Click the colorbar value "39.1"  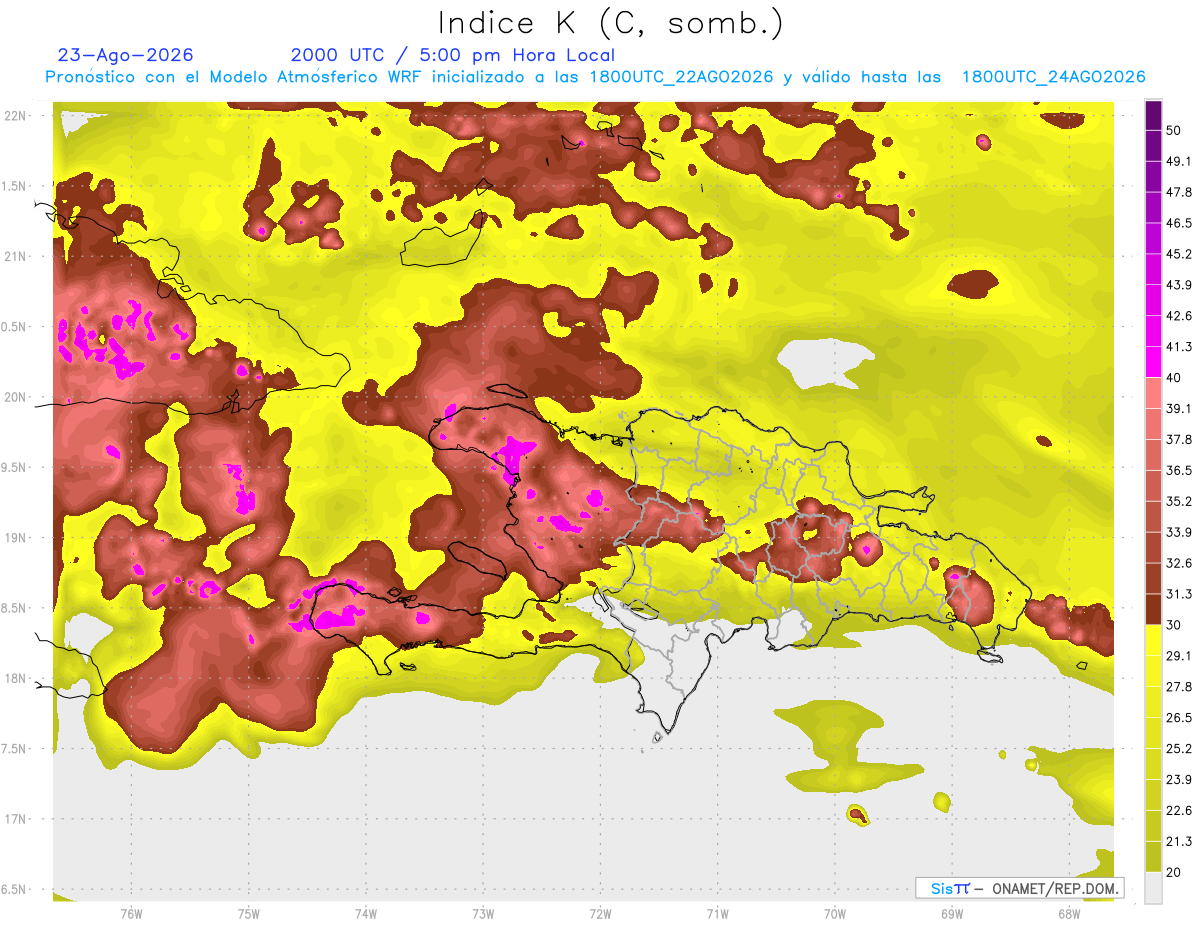click(1179, 409)
